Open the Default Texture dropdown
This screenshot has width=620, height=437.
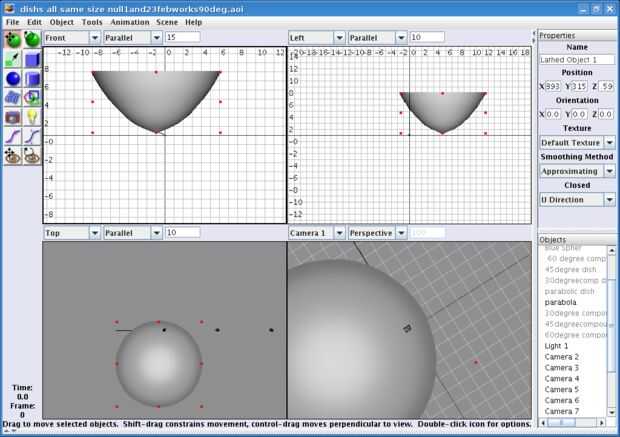click(577, 142)
